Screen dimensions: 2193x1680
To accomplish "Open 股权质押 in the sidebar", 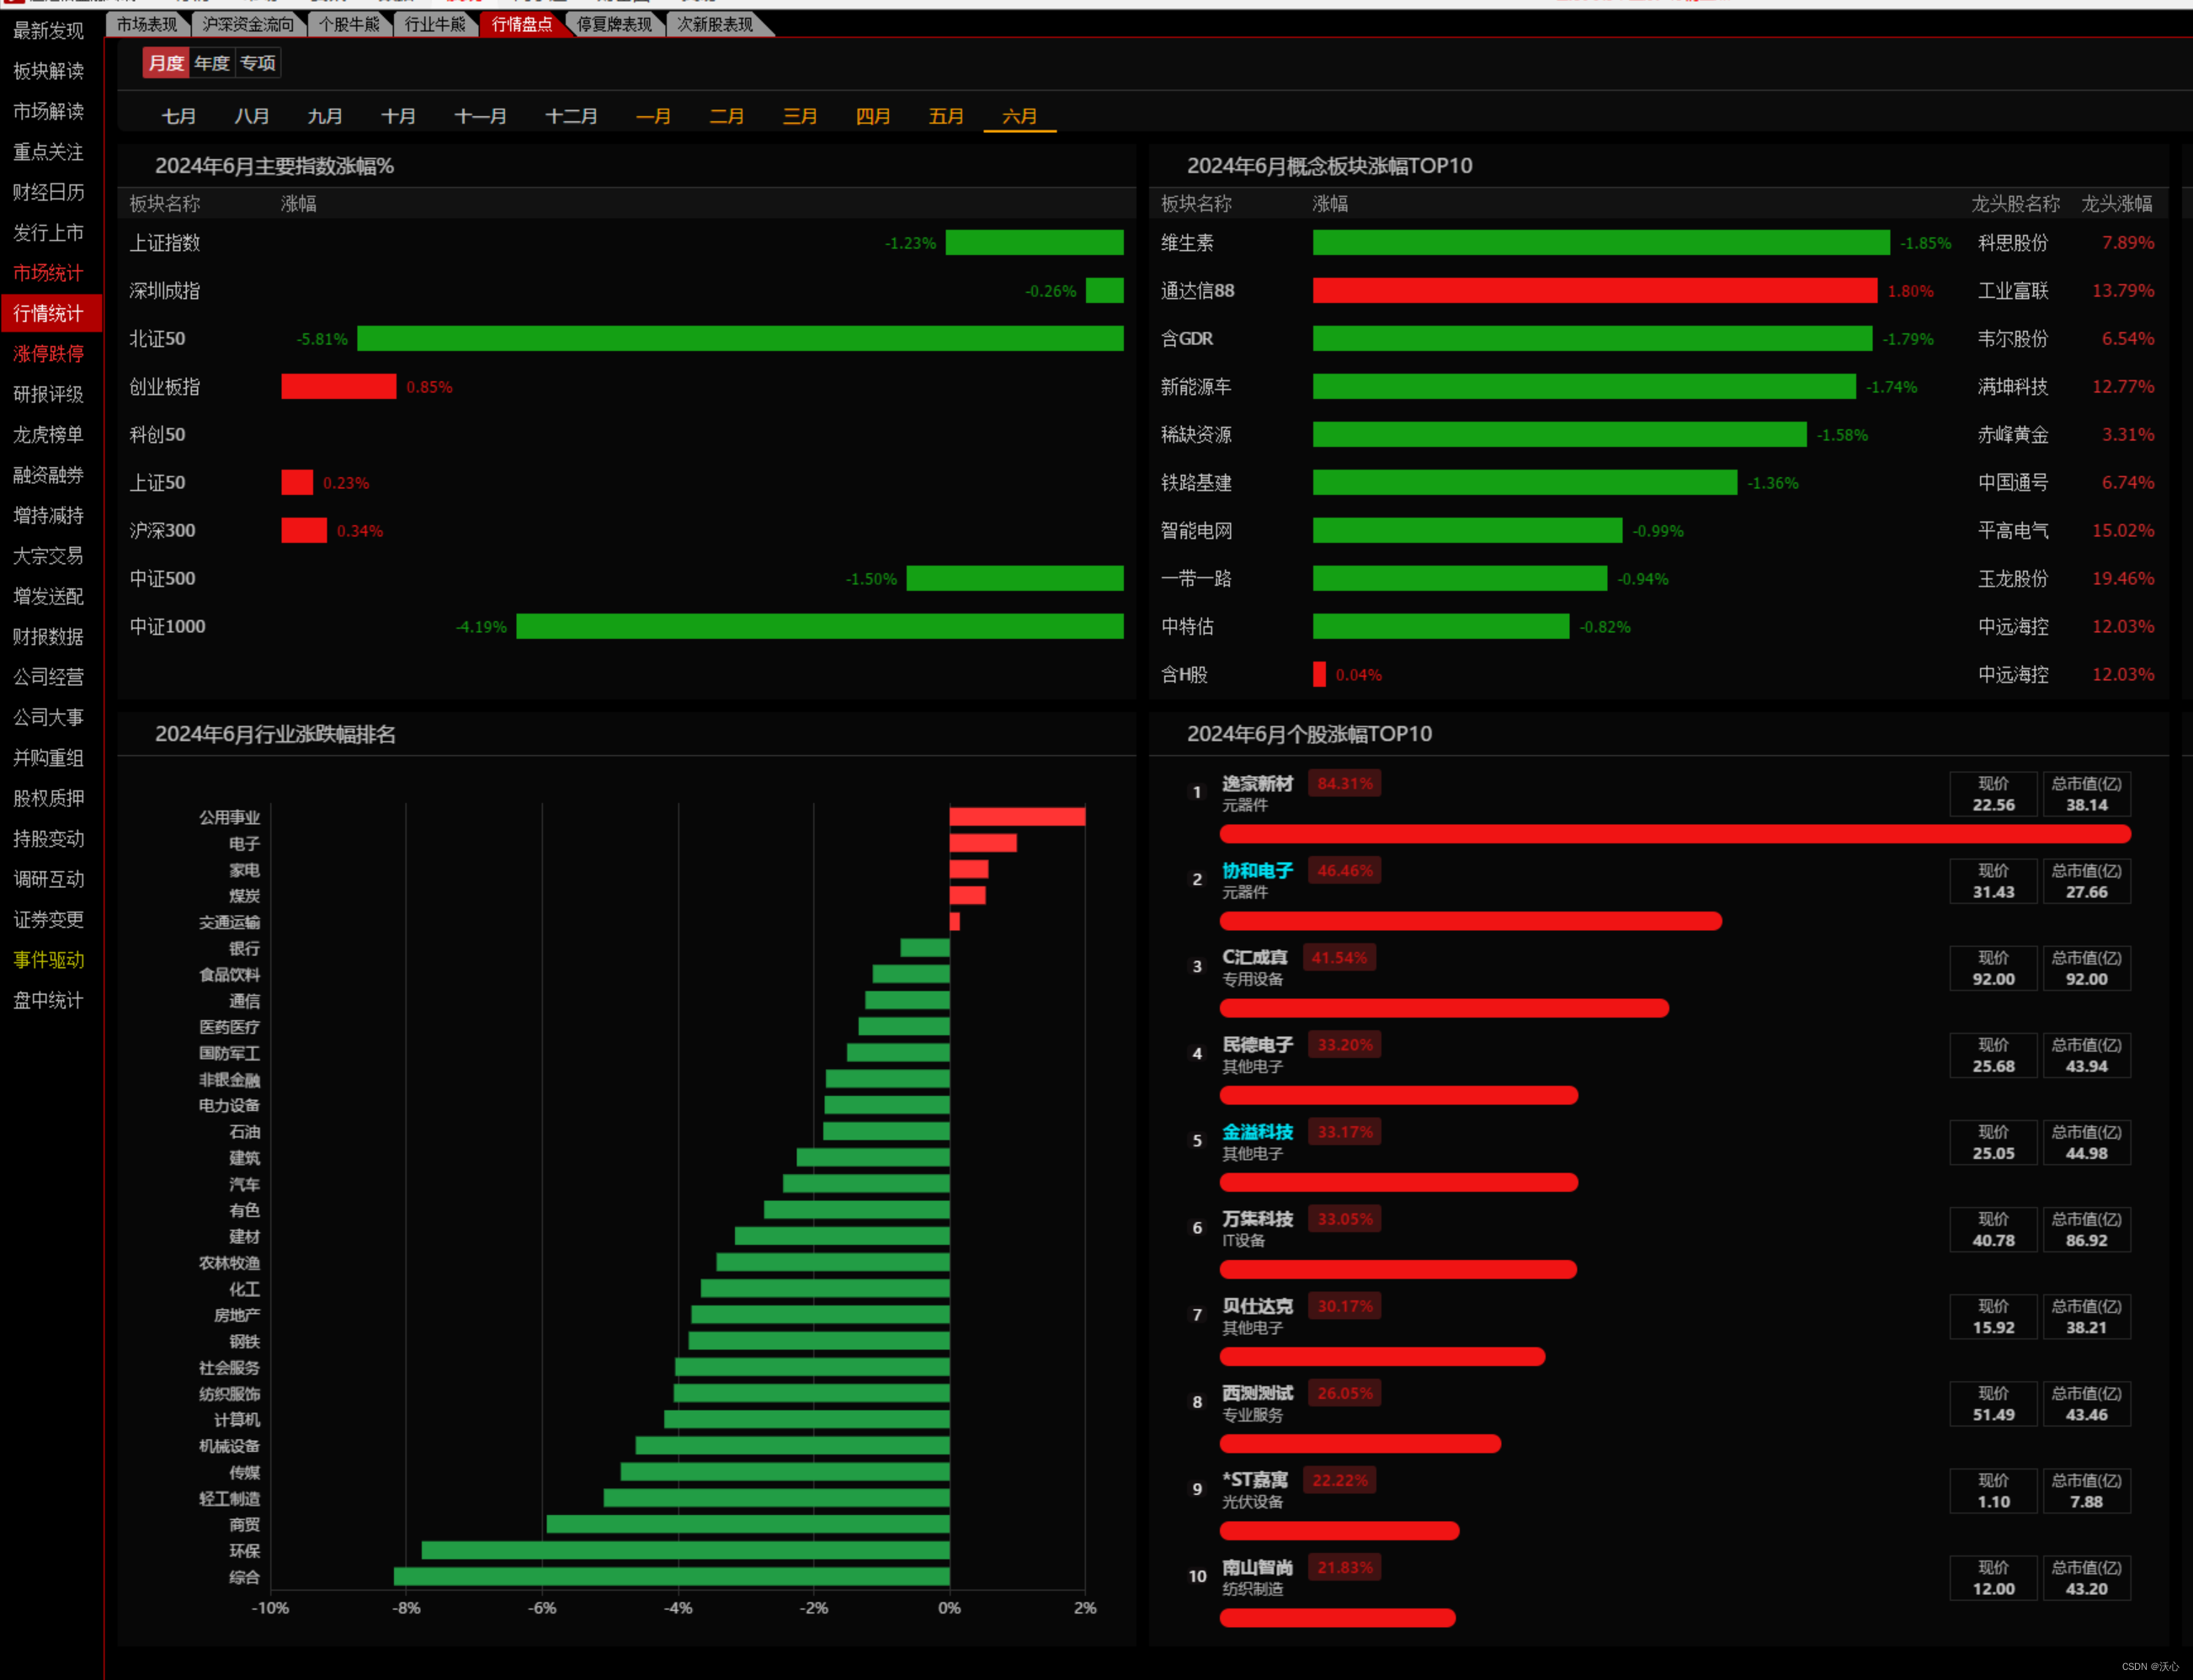I will pos(48,798).
